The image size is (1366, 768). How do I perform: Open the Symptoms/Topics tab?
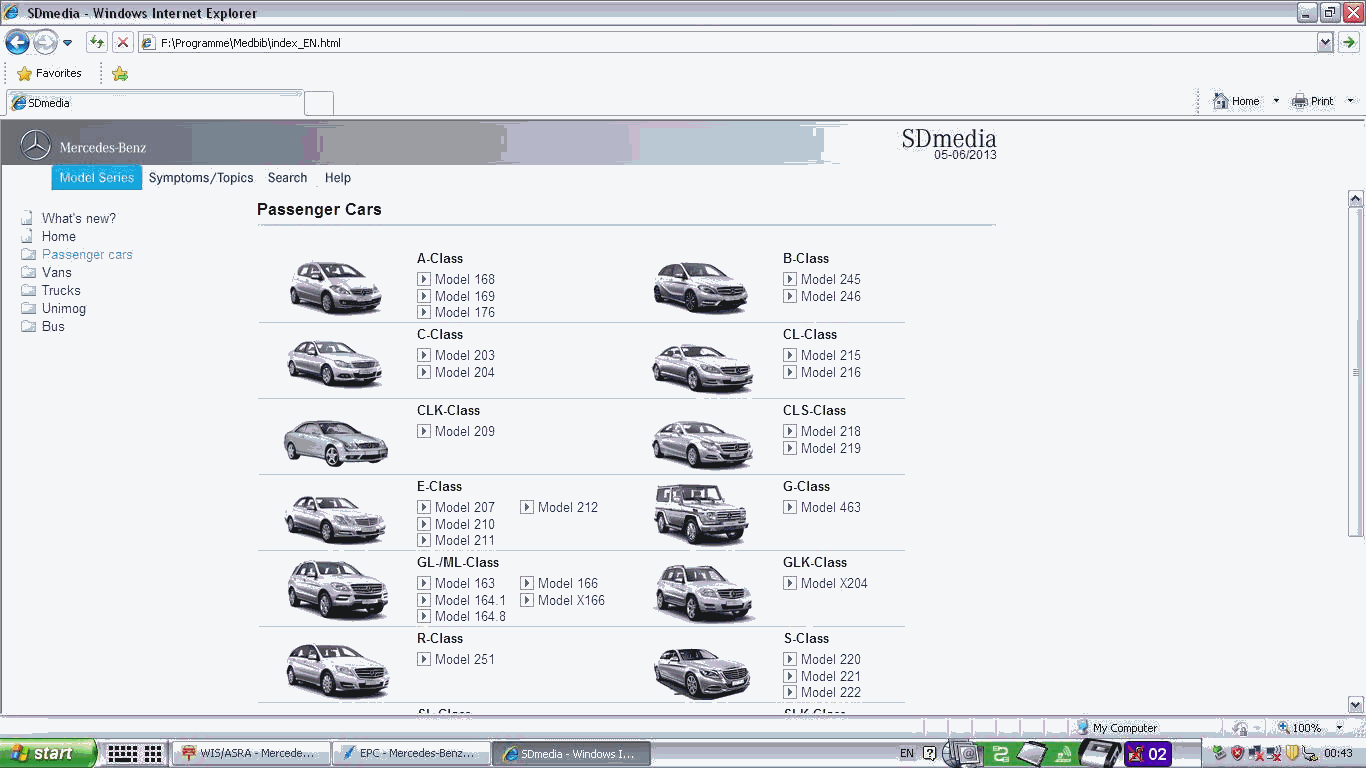[x=201, y=177]
